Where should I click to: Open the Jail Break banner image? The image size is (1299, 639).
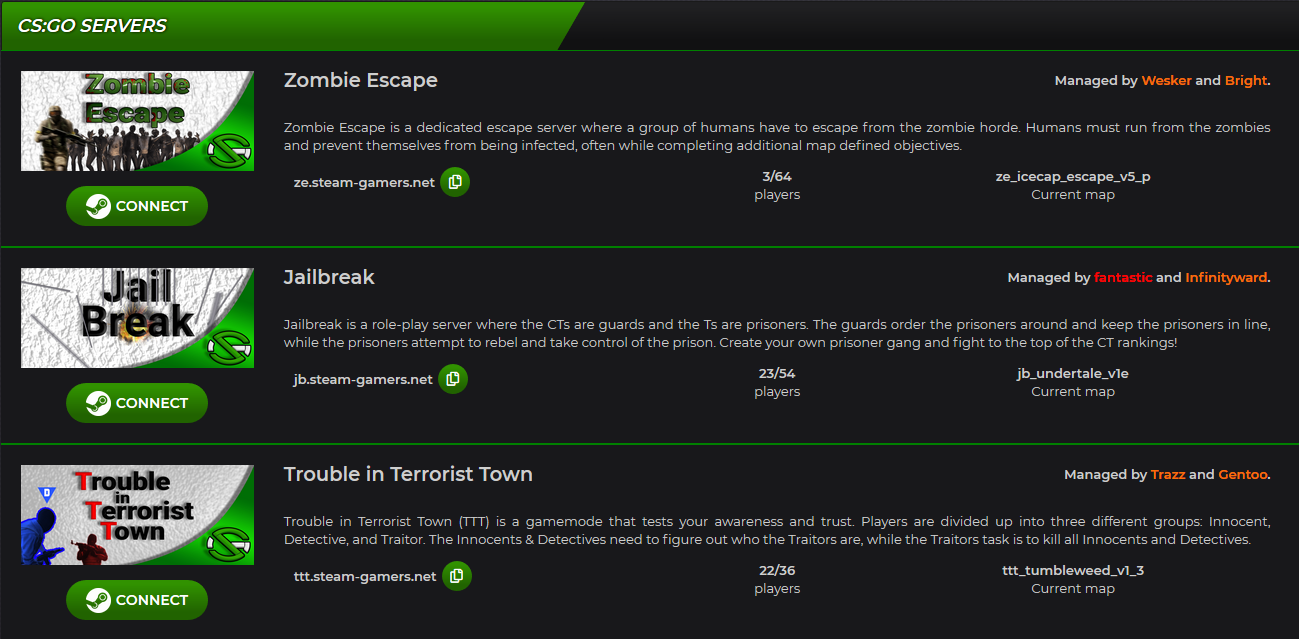tap(138, 318)
